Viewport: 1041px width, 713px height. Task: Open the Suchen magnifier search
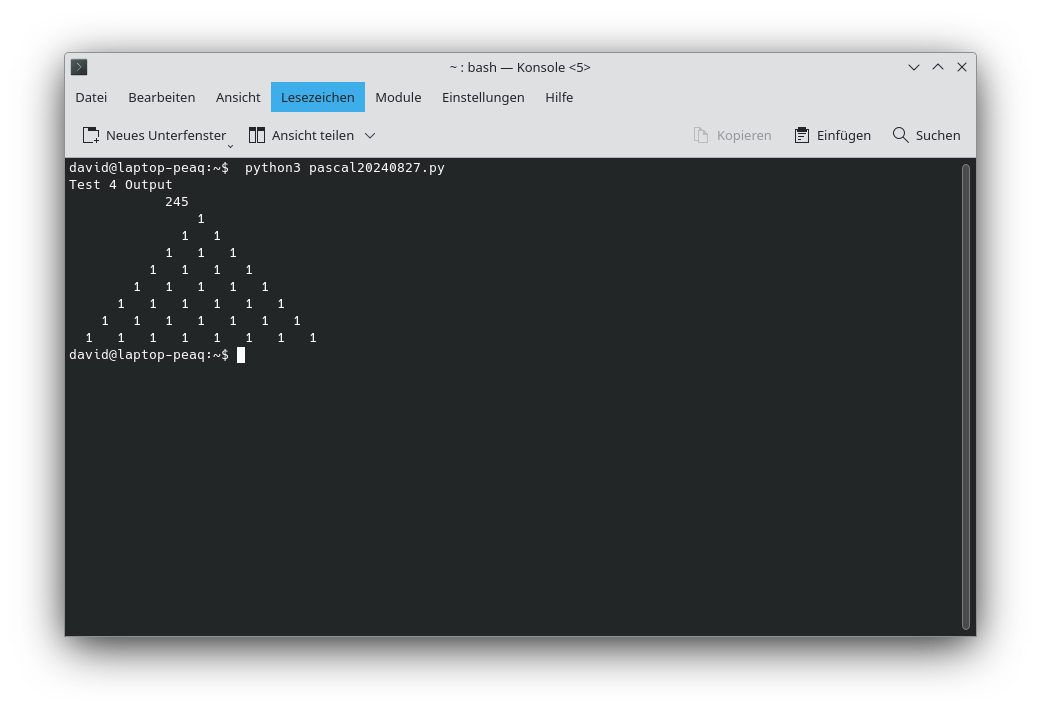[x=899, y=134]
